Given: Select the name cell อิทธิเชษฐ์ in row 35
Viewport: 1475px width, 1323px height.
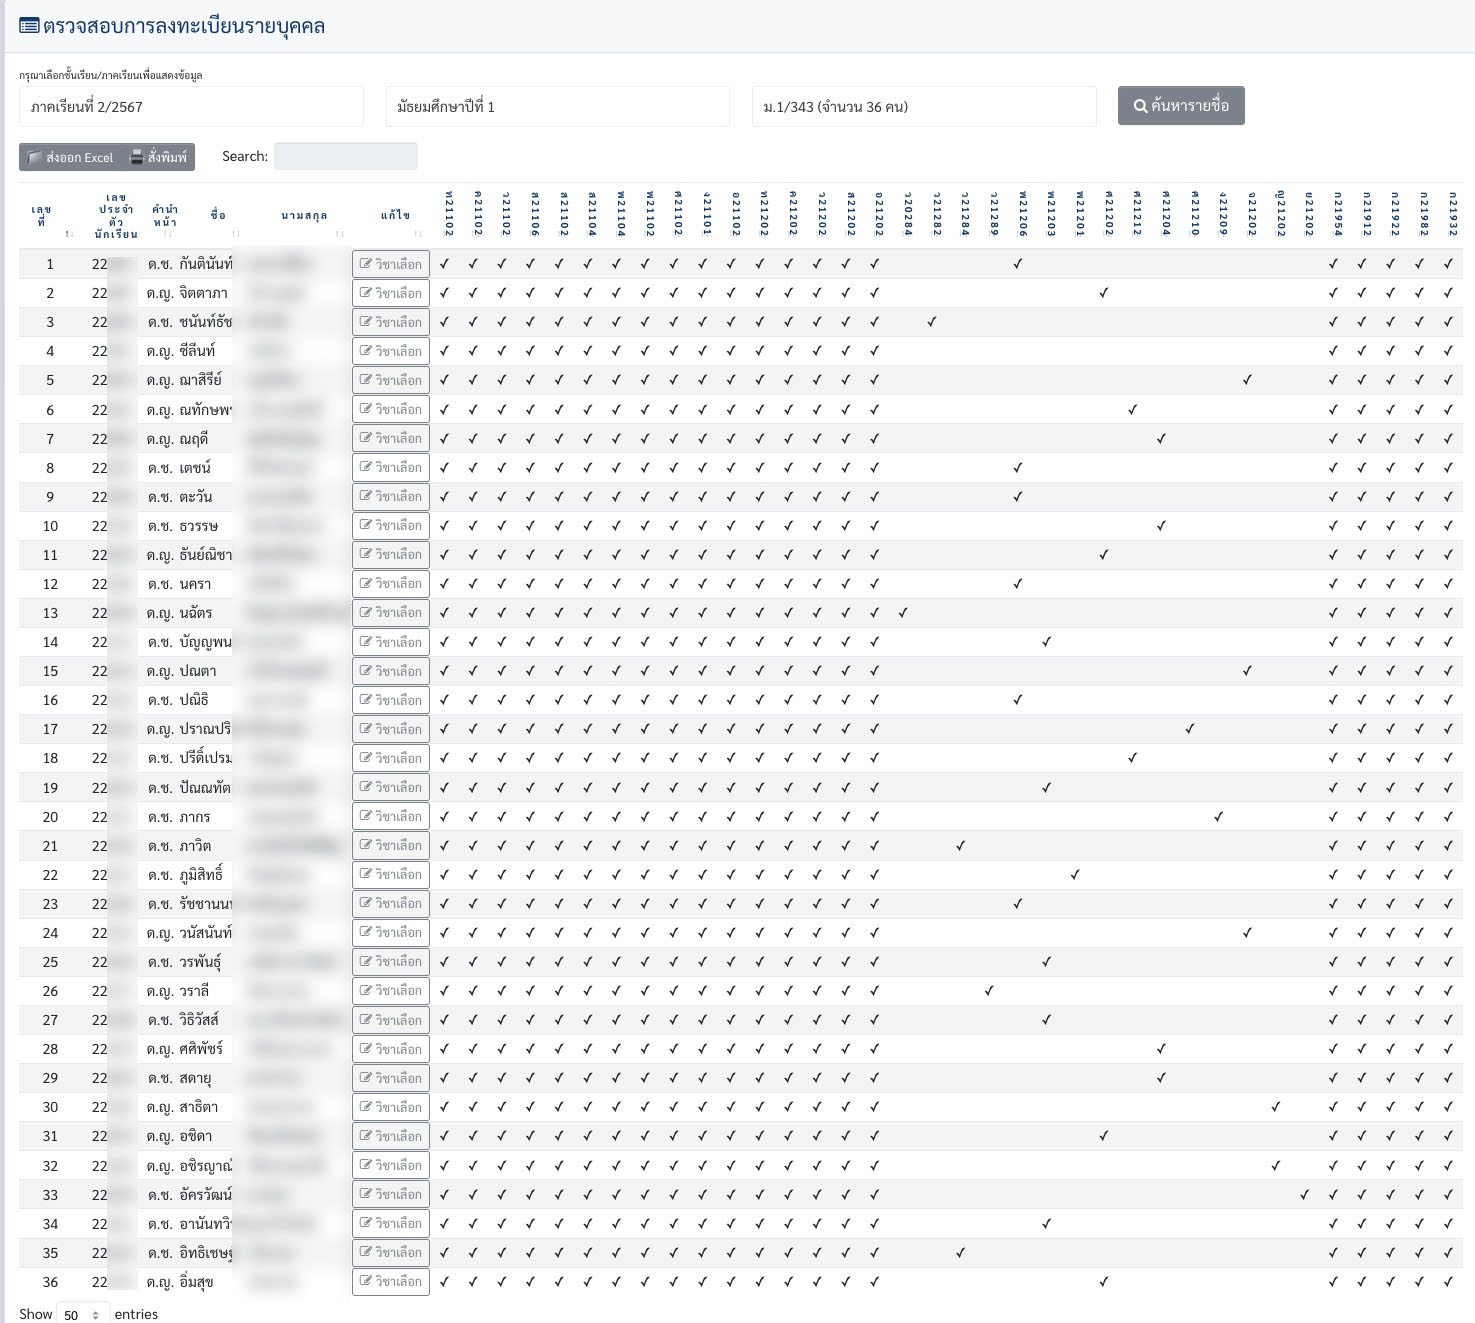Looking at the screenshot, I should pos(206,1253).
